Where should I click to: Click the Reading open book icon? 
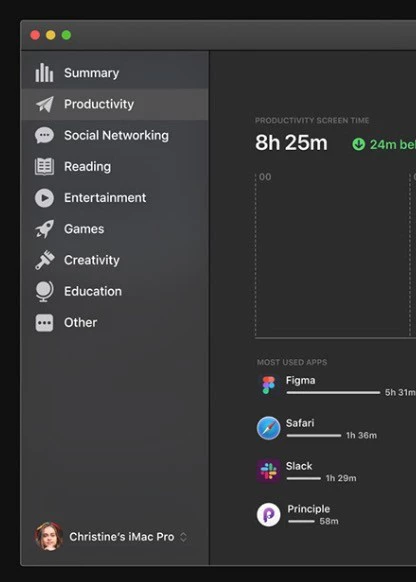[x=44, y=166]
